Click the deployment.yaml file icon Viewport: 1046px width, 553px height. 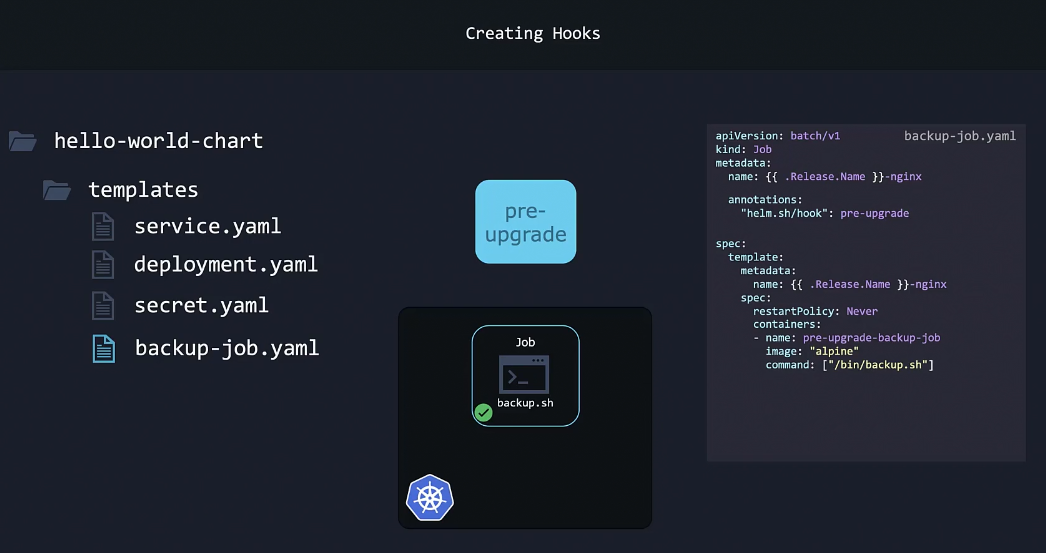[x=103, y=265]
